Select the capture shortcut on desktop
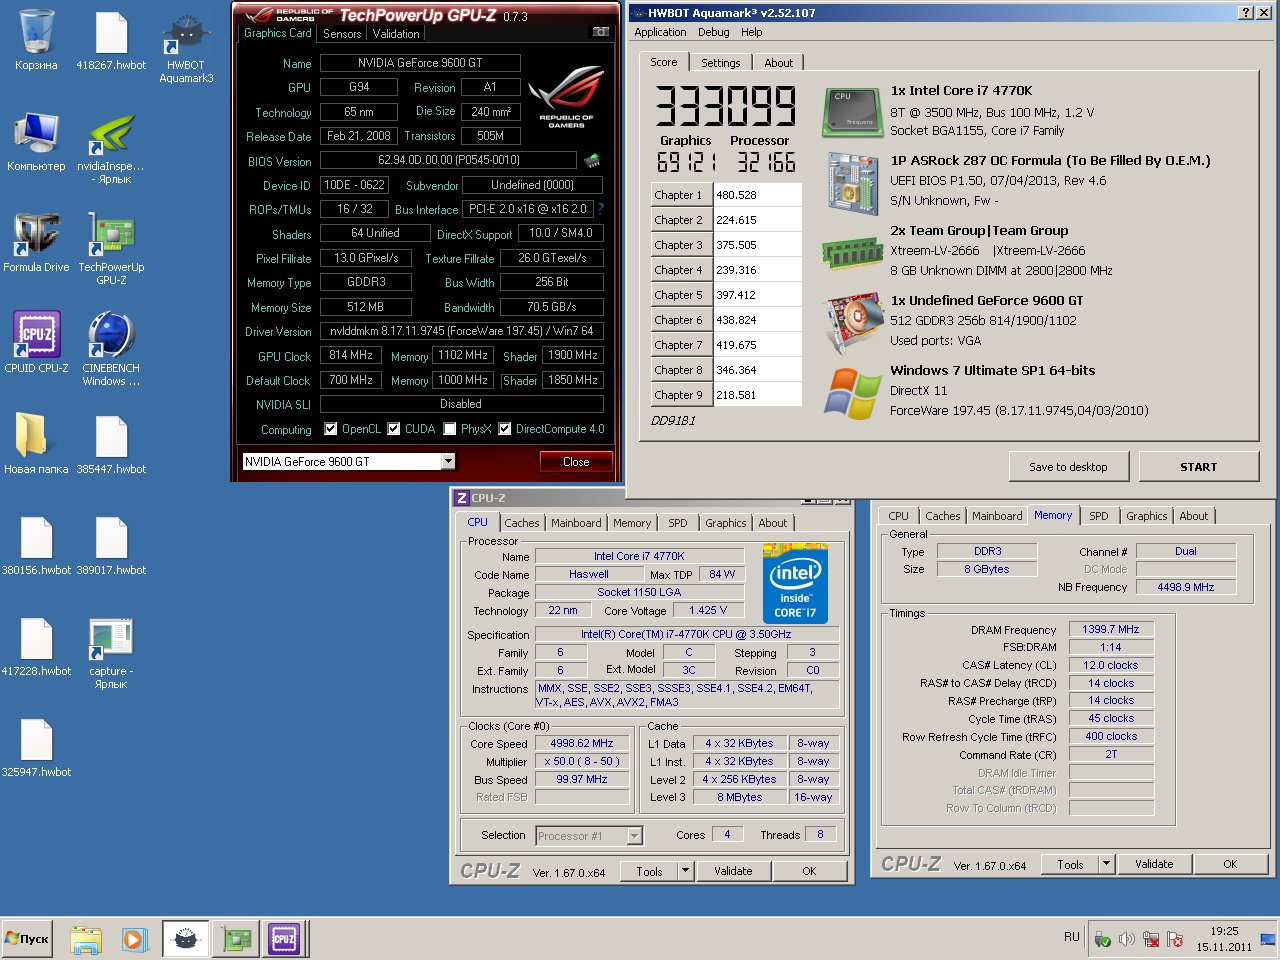The image size is (1280, 960). tap(111, 653)
